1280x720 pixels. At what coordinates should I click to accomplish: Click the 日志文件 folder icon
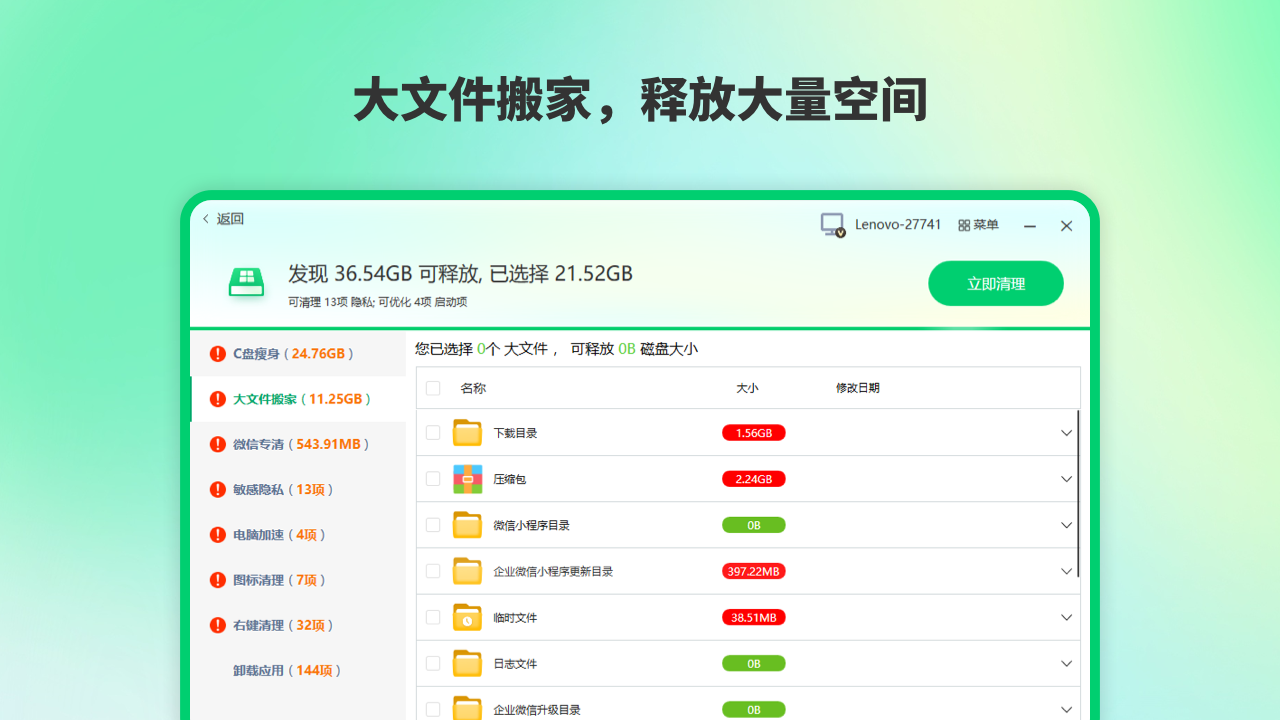coord(467,662)
